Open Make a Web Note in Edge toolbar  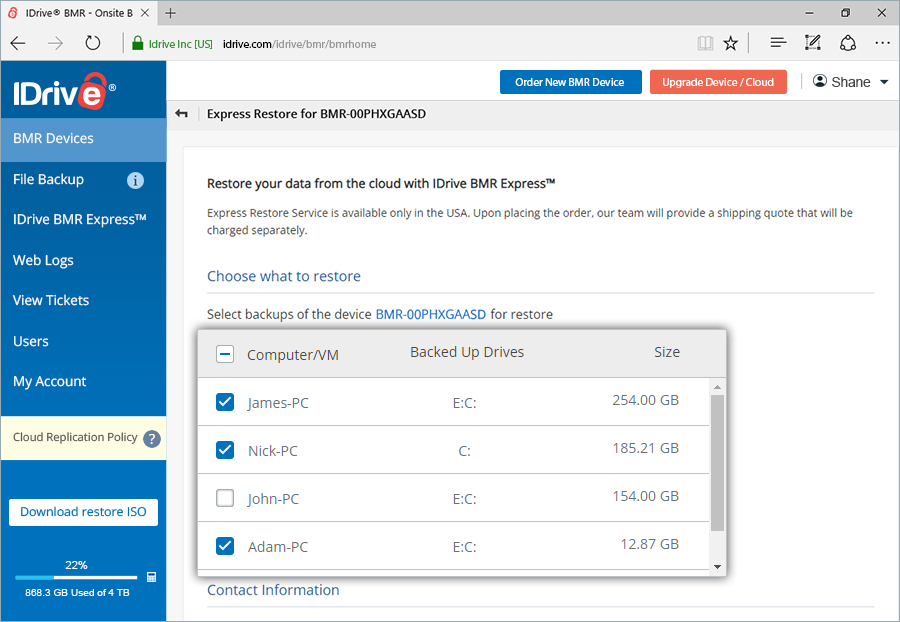click(812, 42)
